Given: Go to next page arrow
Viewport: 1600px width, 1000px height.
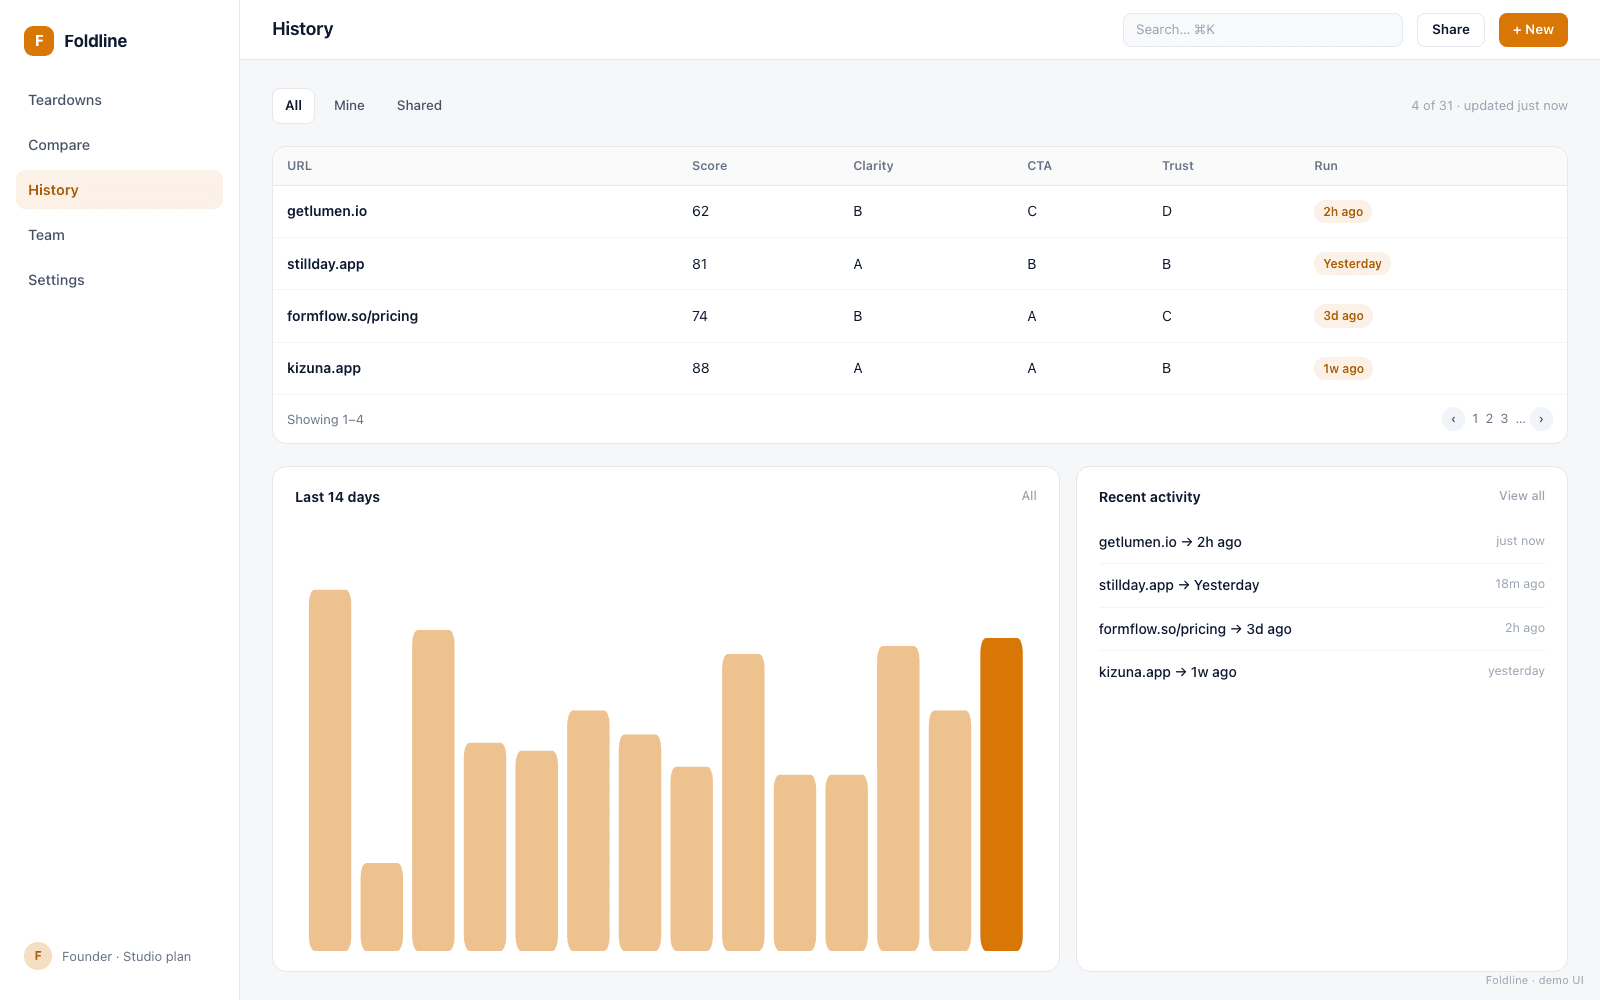Looking at the screenshot, I should coord(1541,419).
